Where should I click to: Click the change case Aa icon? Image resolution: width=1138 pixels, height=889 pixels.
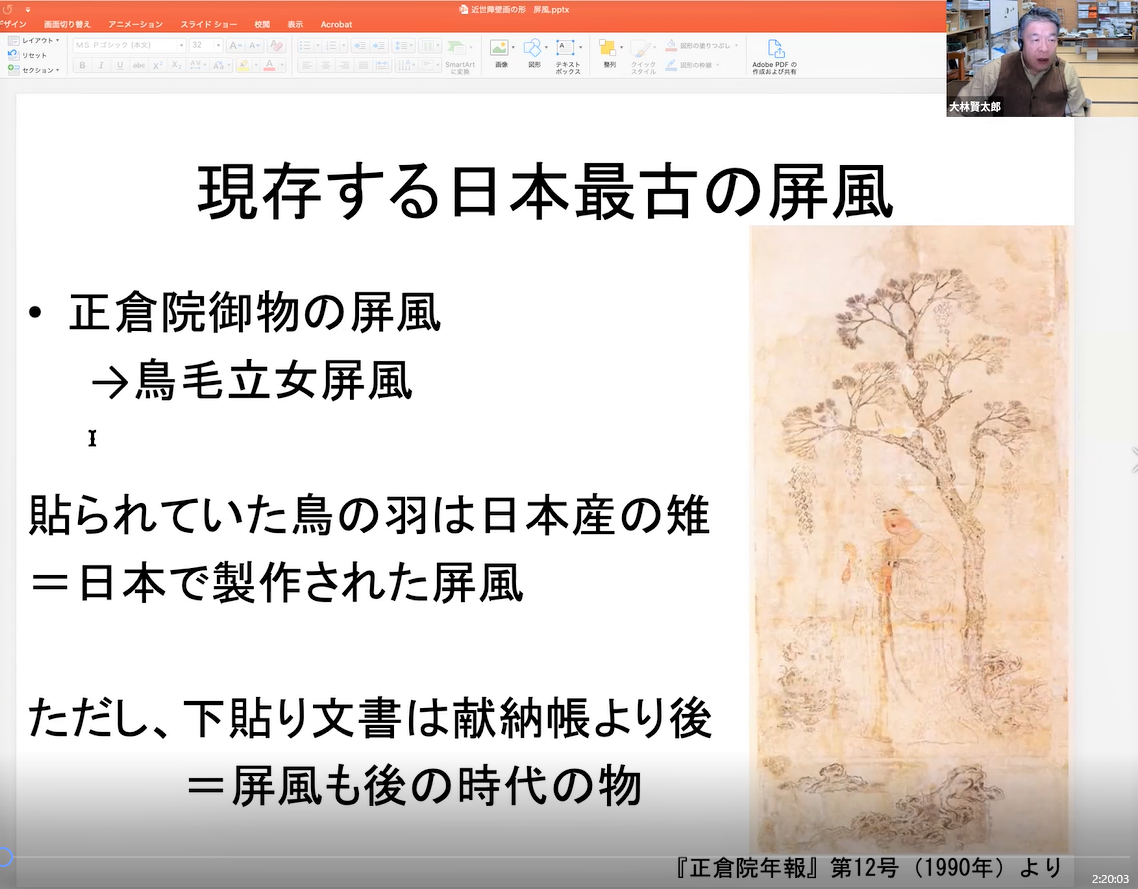221,65
